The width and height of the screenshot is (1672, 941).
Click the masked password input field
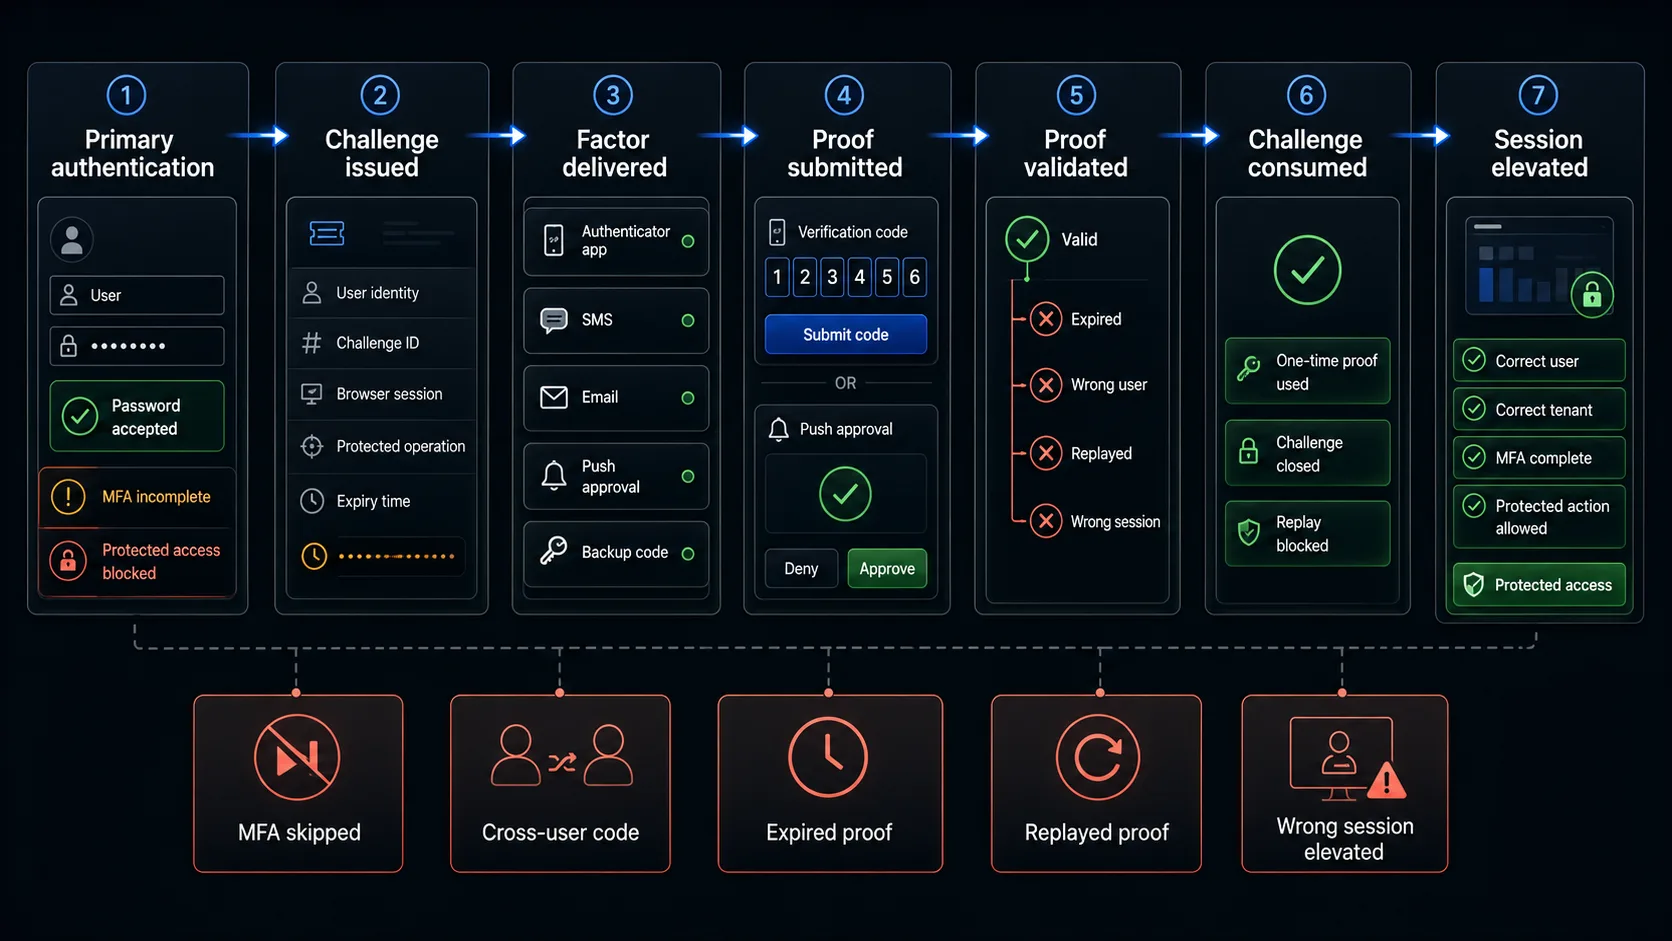pyautogui.click(x=137, y=346)
